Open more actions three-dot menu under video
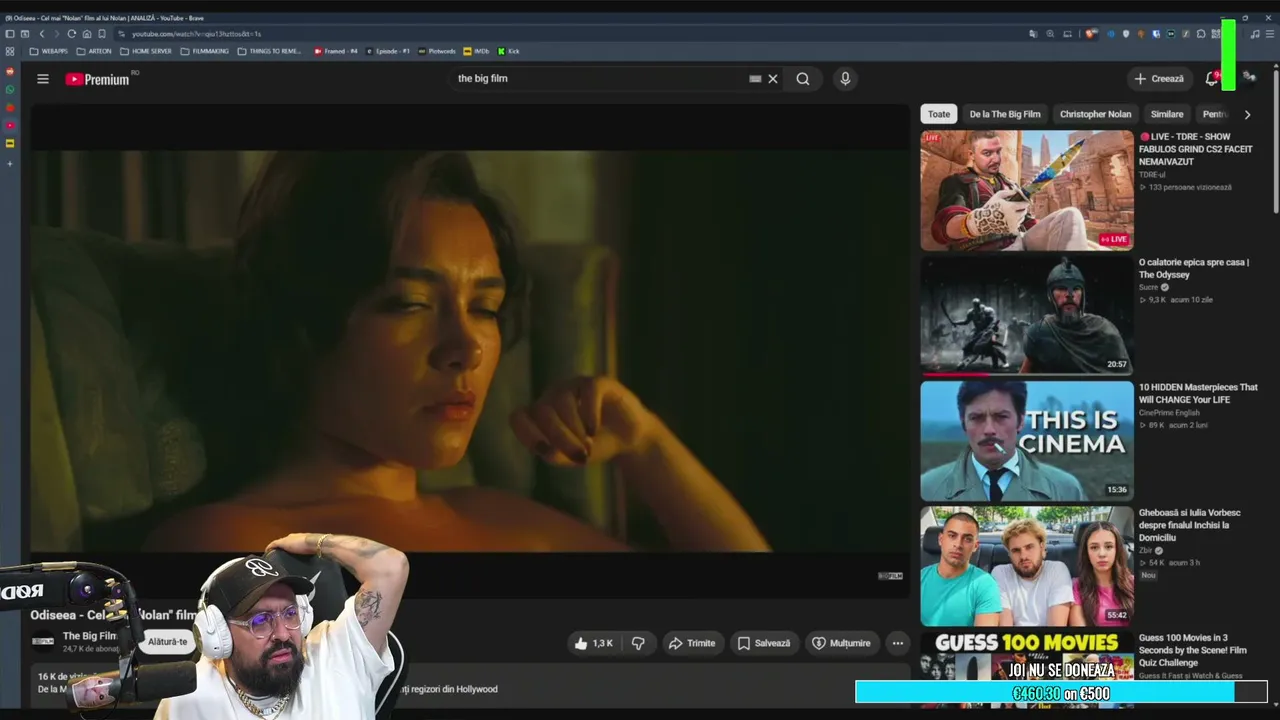Viewport: 1280px width, 720px height. [x=898, y=643]
